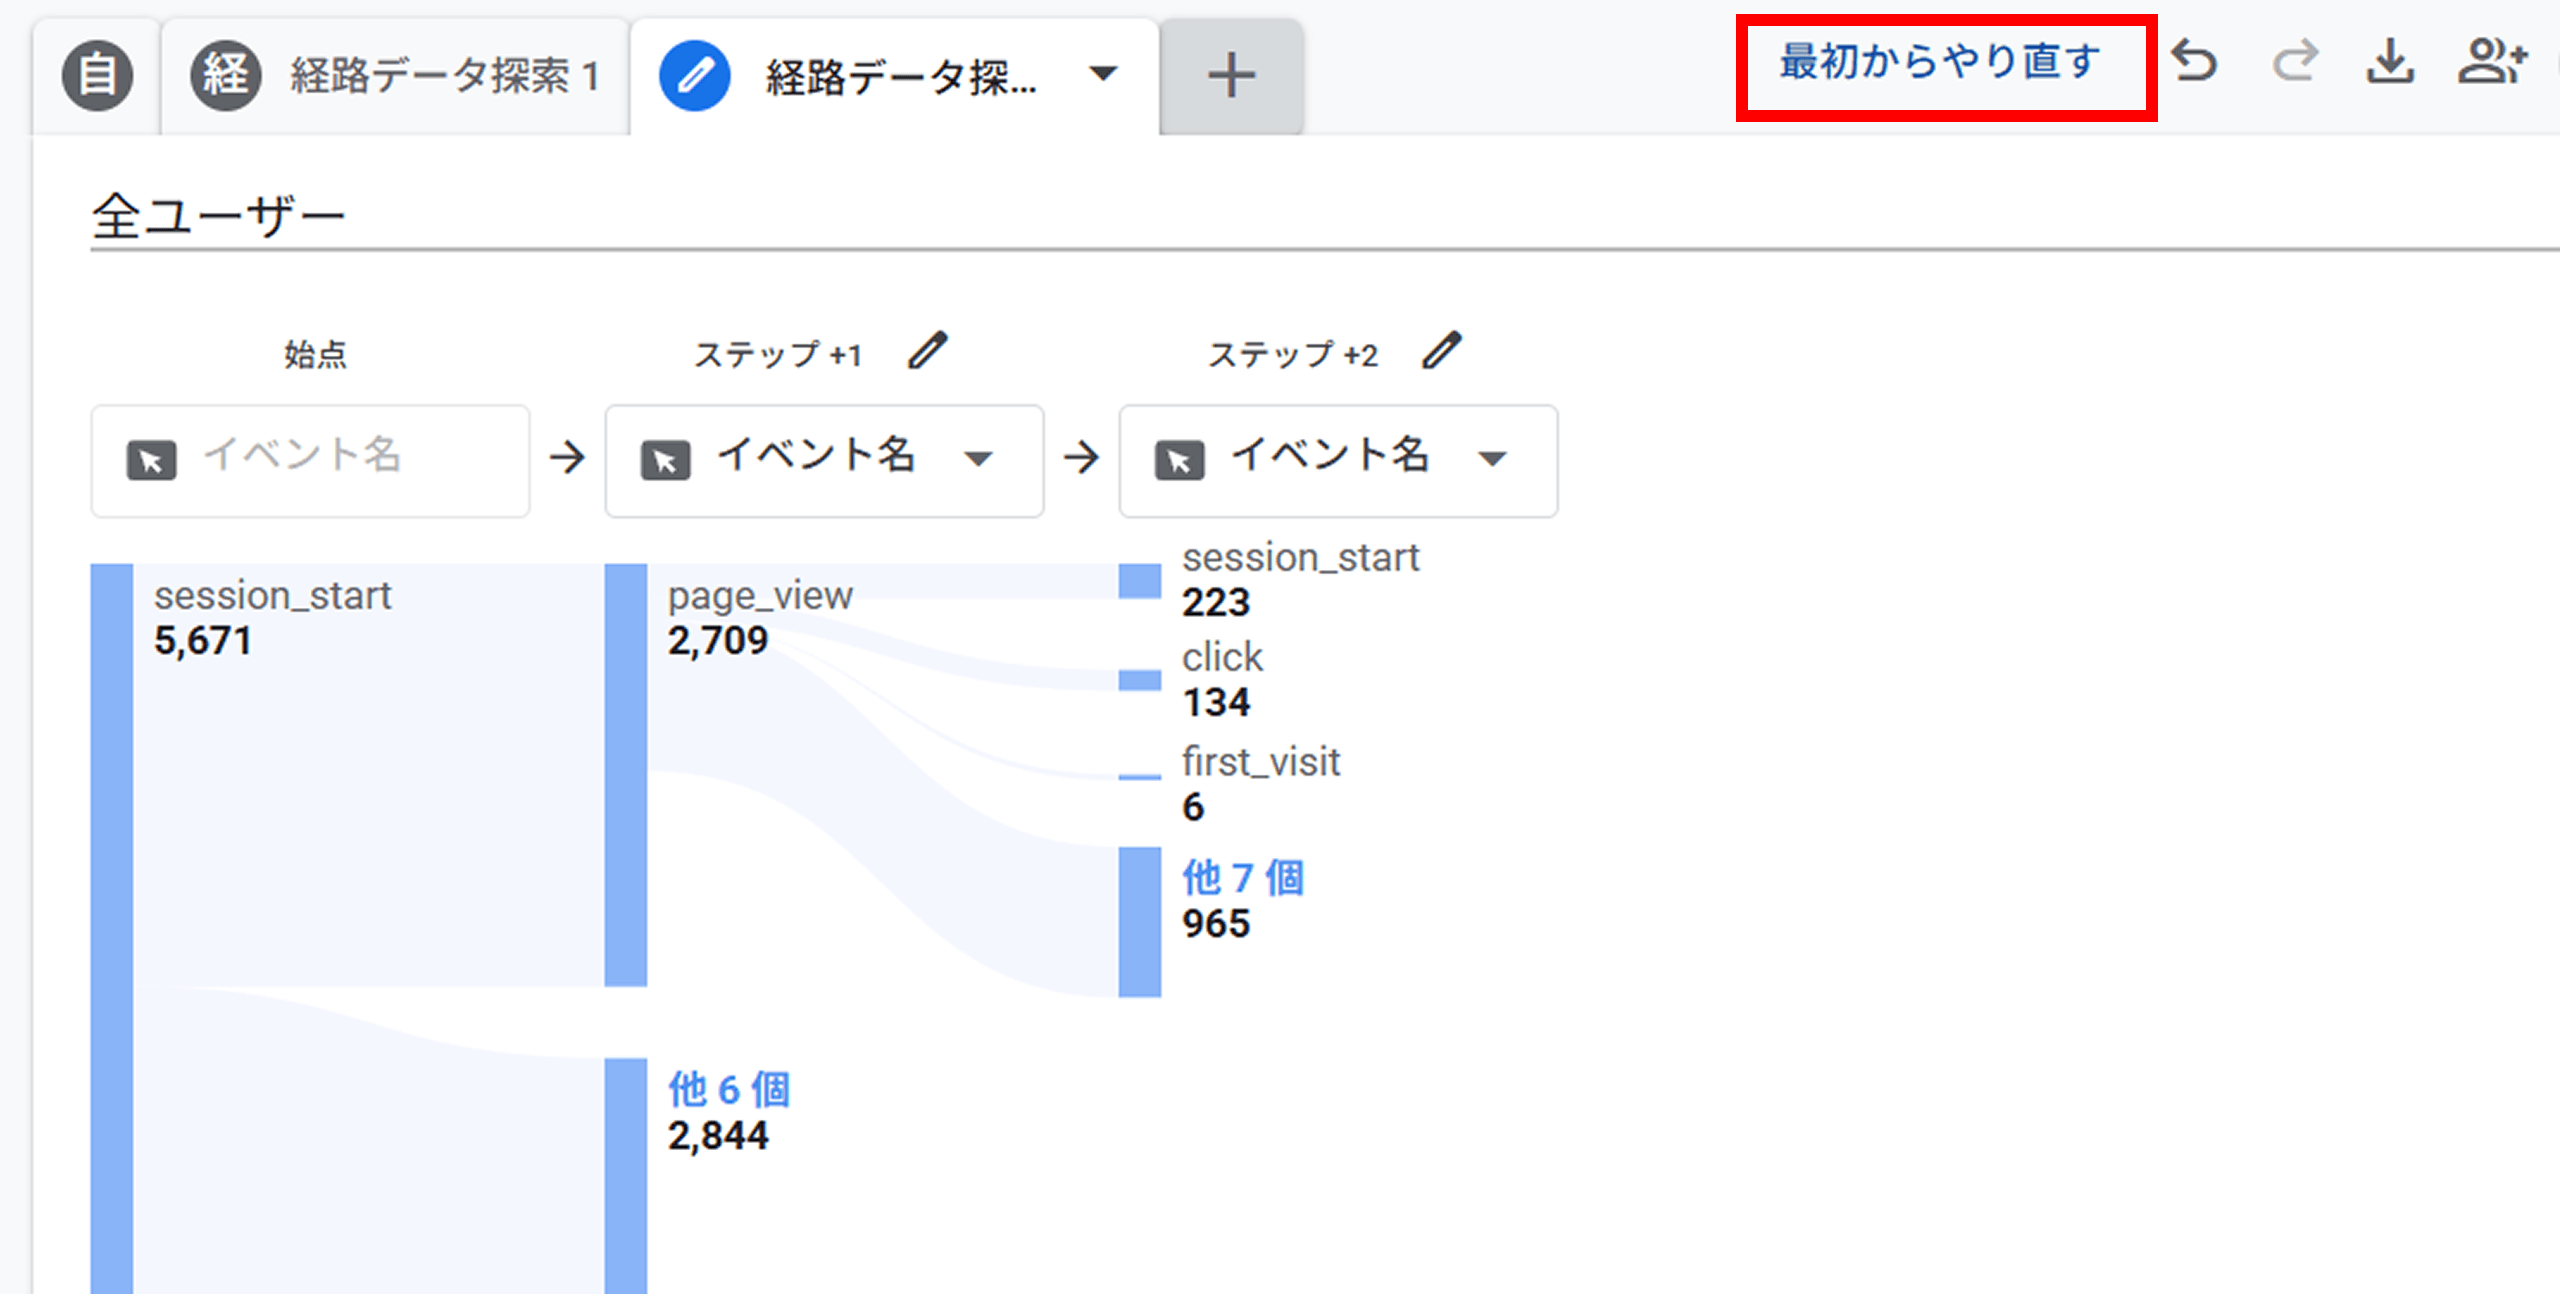Add a new tab with plus button
2560x1294 pixels.
point(1231,76)
